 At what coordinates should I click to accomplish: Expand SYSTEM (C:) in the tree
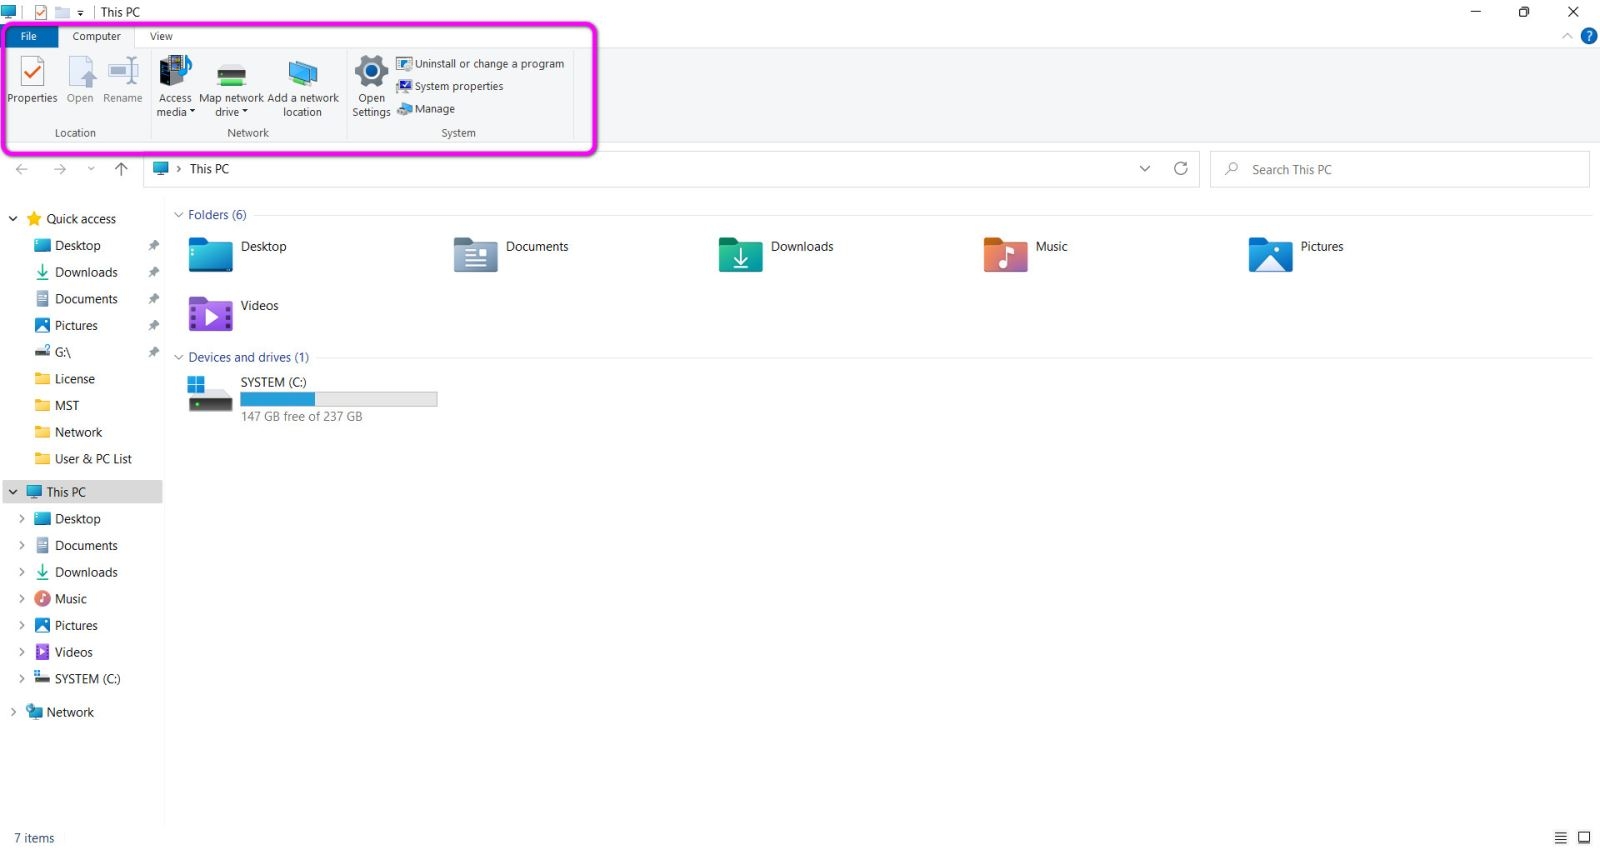click(x=22, y=679)
